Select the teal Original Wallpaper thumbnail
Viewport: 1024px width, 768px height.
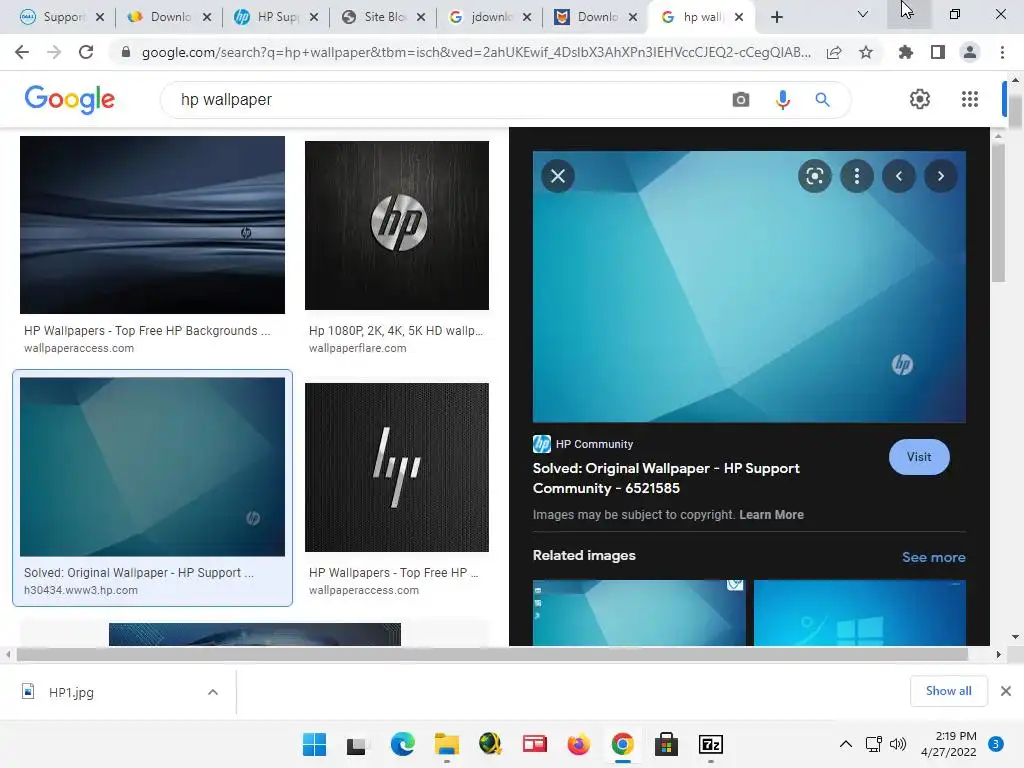tap(152, 467)
